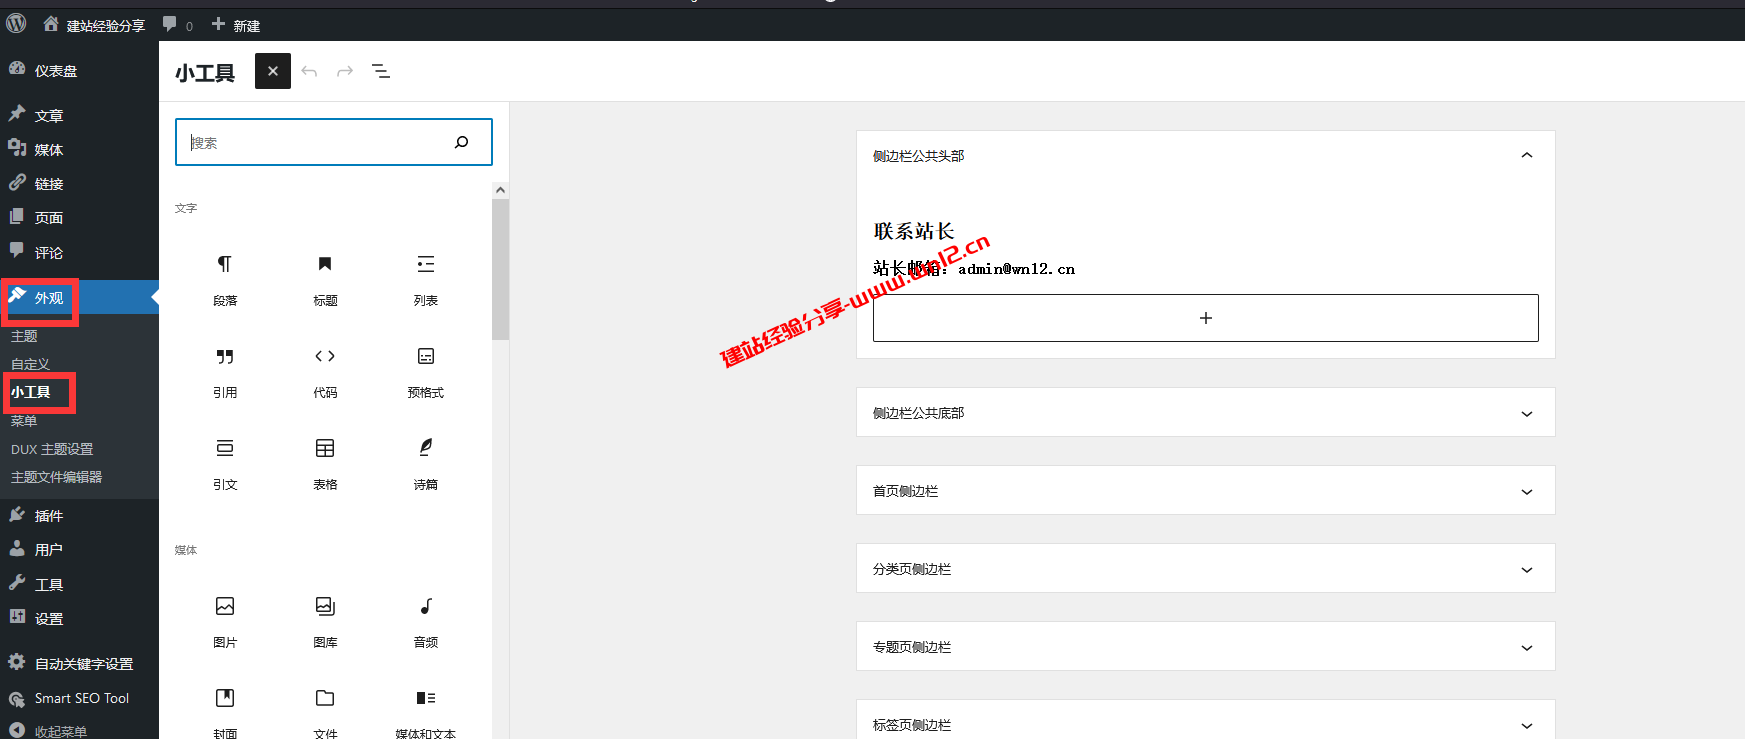
Task: Open 插件 (Plugins) menu
Action: [x=79, y=515]
